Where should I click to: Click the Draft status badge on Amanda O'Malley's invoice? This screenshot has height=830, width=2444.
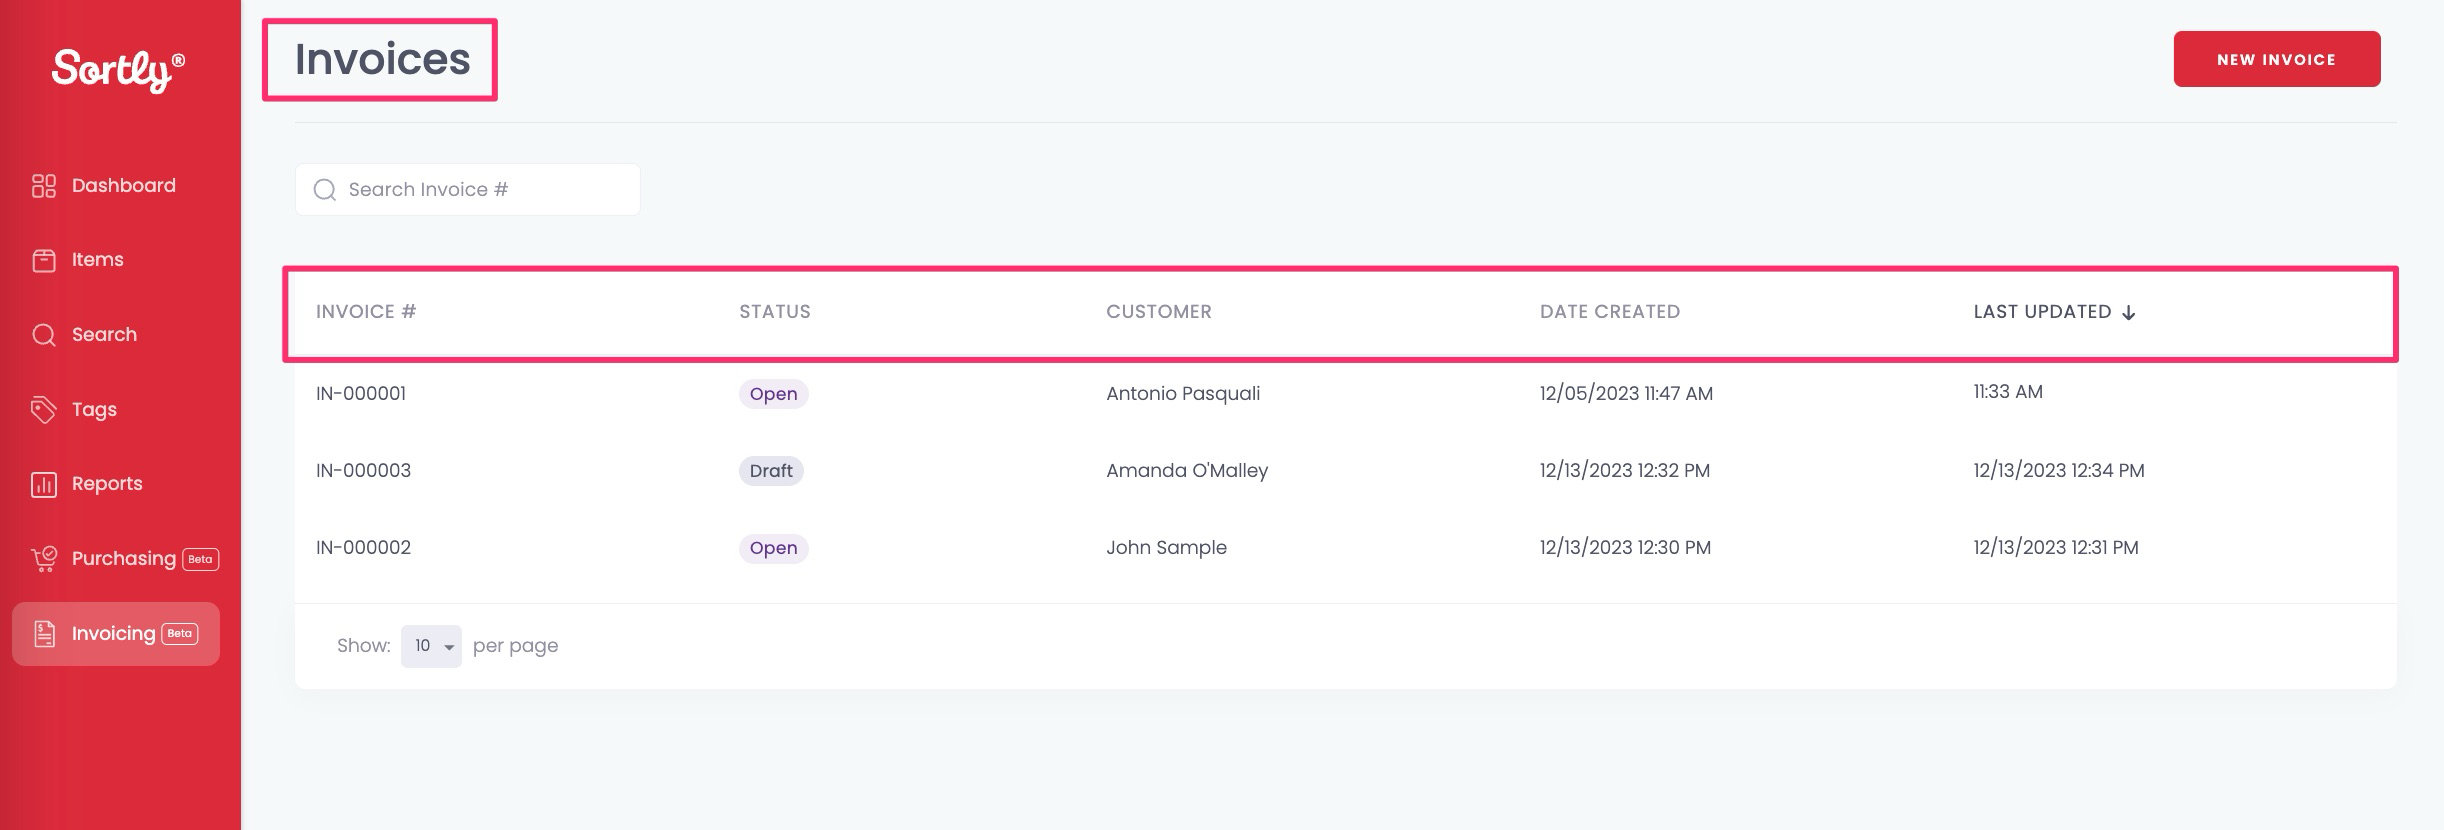(772, 470)
